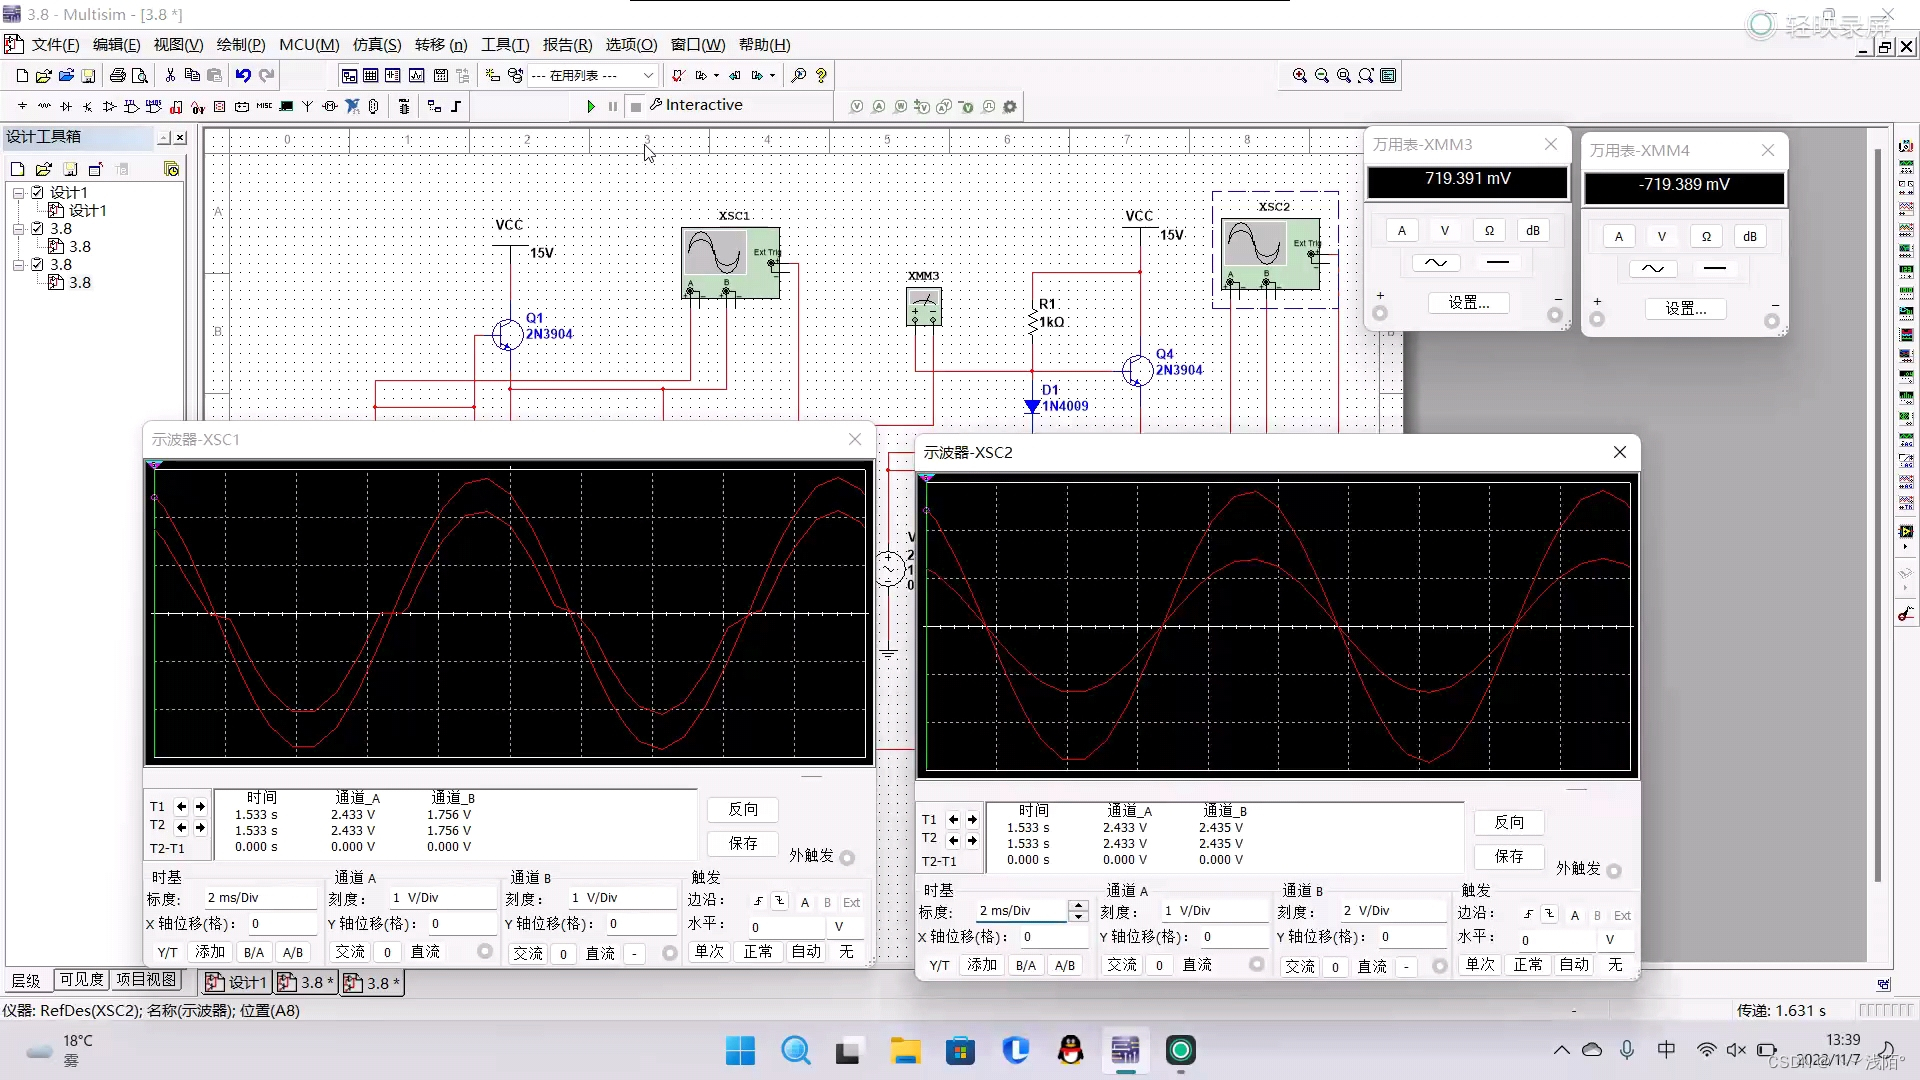Image resolution: width=1920 pixels, height=1080 pixels.
Task: Click the Print icon in toolbar
Action: (118, 75)
